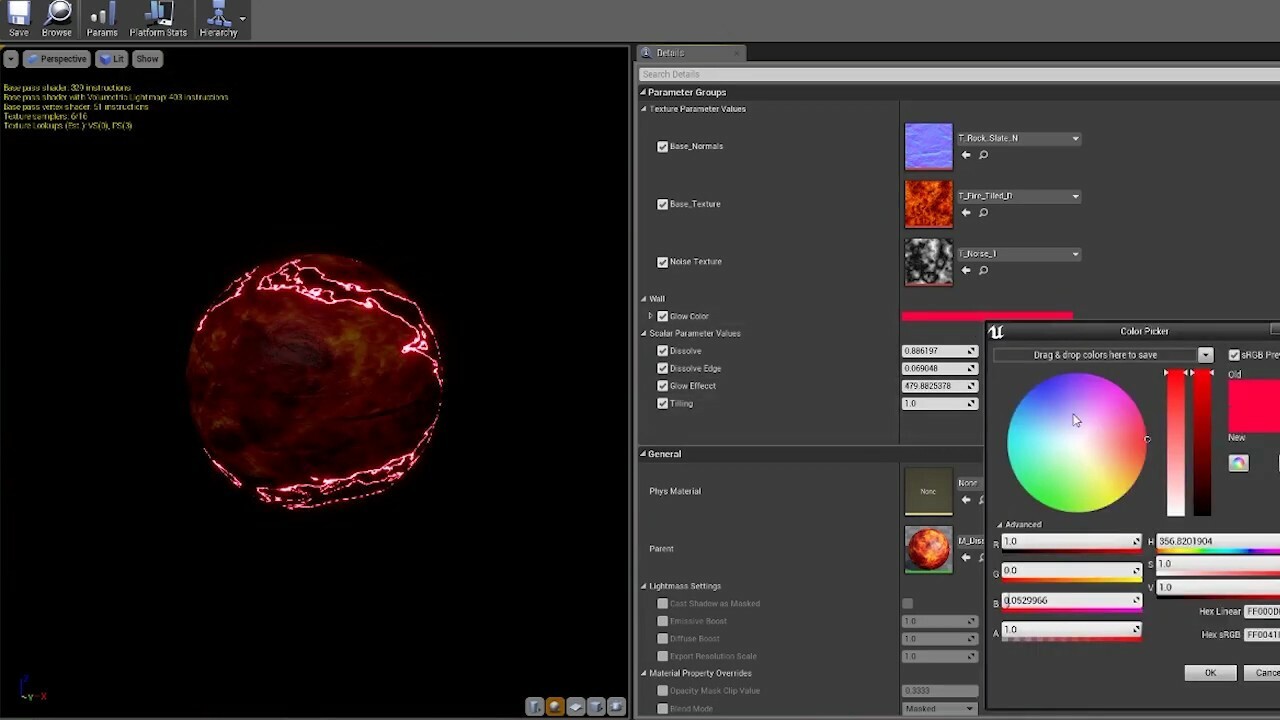Open the T_Fire_Tiled_D texture dropdown
1280x720 pixels.
(1074, 195)
